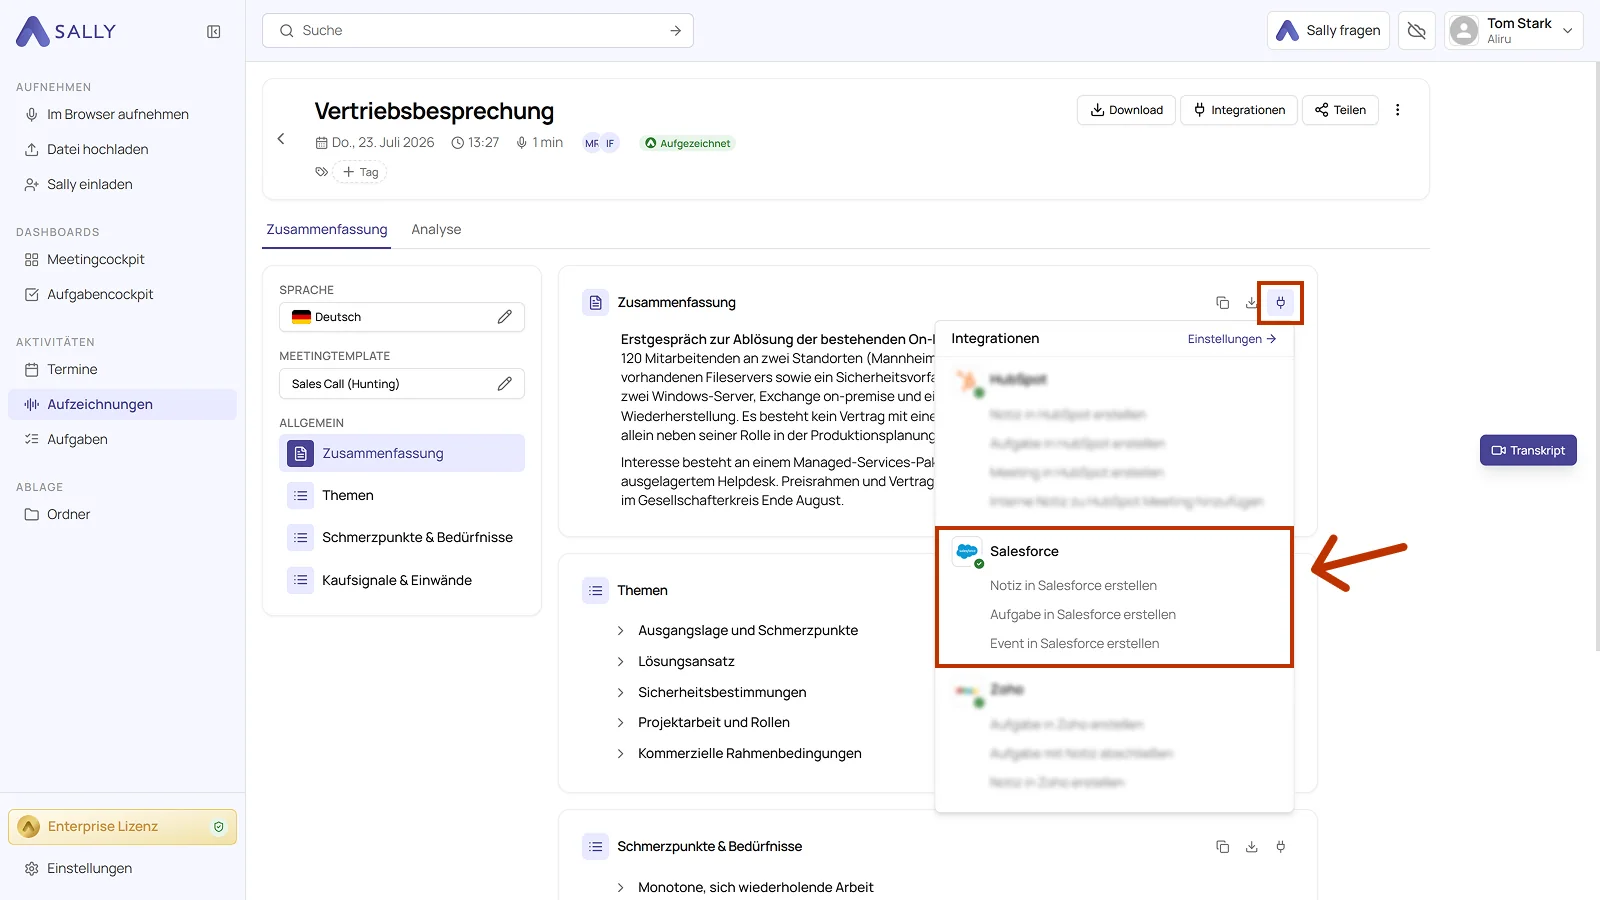Image resolution: width=1600 pixels, height=900 pixels.
Task: Select Themen in Allgemein list
Action: coord(402,496)
